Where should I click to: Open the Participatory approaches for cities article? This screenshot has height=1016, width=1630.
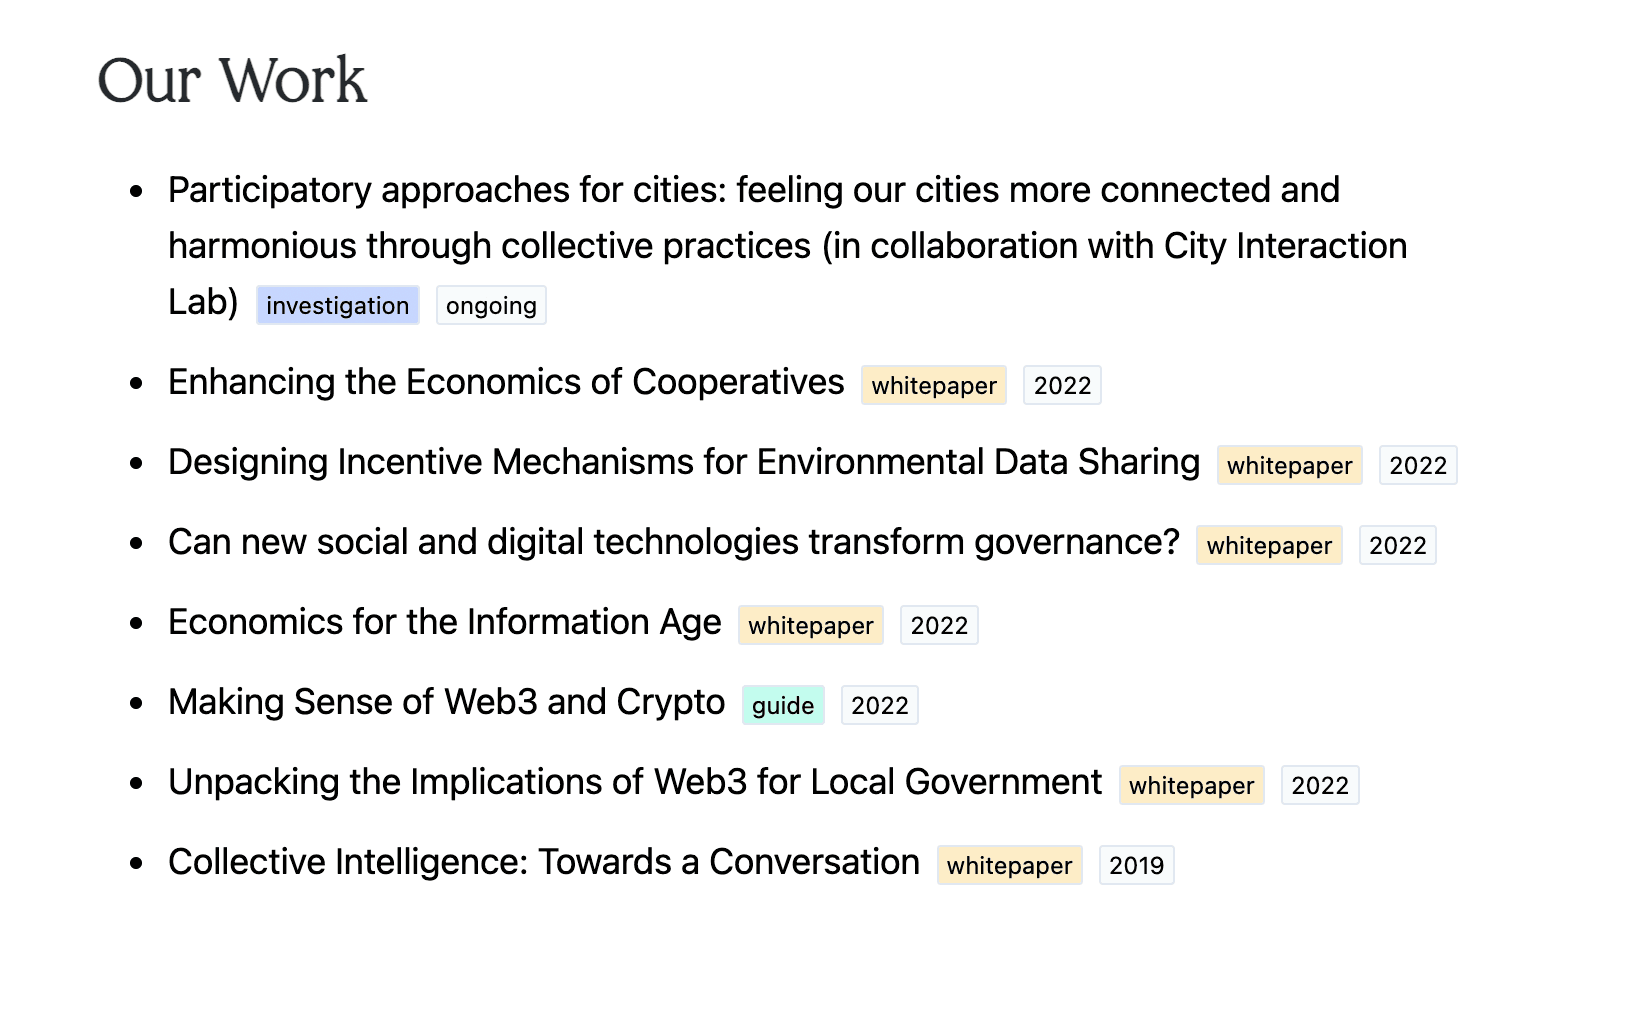pyautogui.click(x=753, y=191)
